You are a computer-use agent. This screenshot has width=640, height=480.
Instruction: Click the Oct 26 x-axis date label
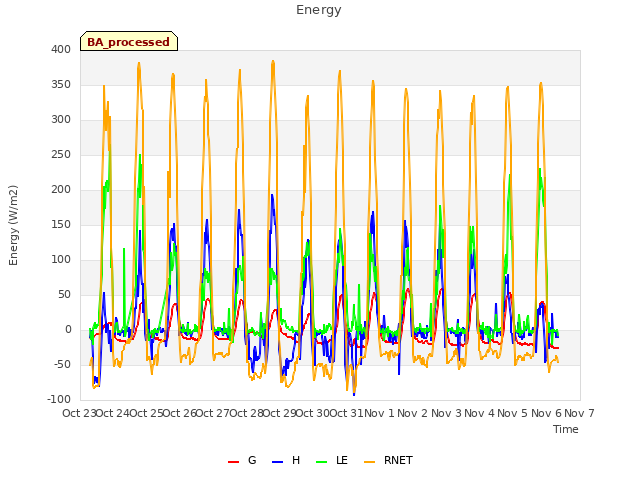[180, 413]
